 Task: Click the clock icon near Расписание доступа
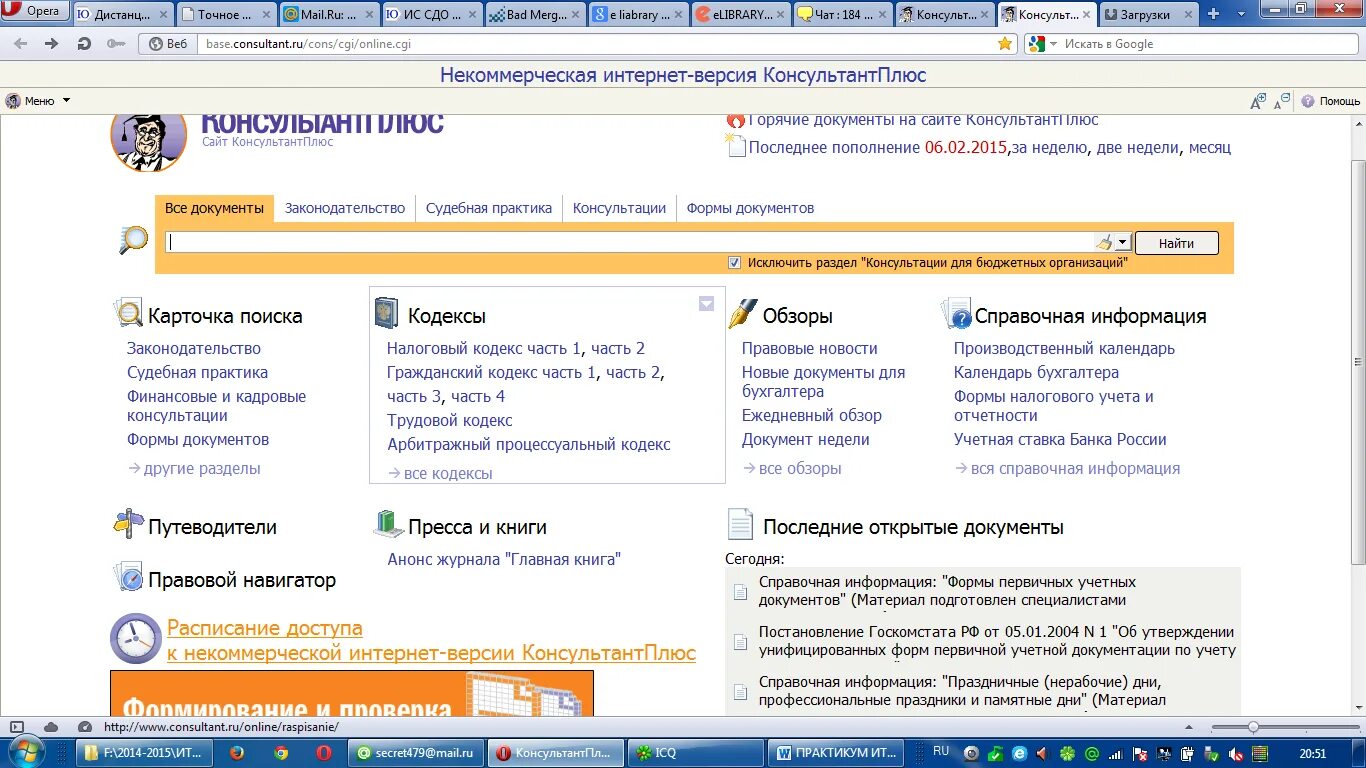135,638
